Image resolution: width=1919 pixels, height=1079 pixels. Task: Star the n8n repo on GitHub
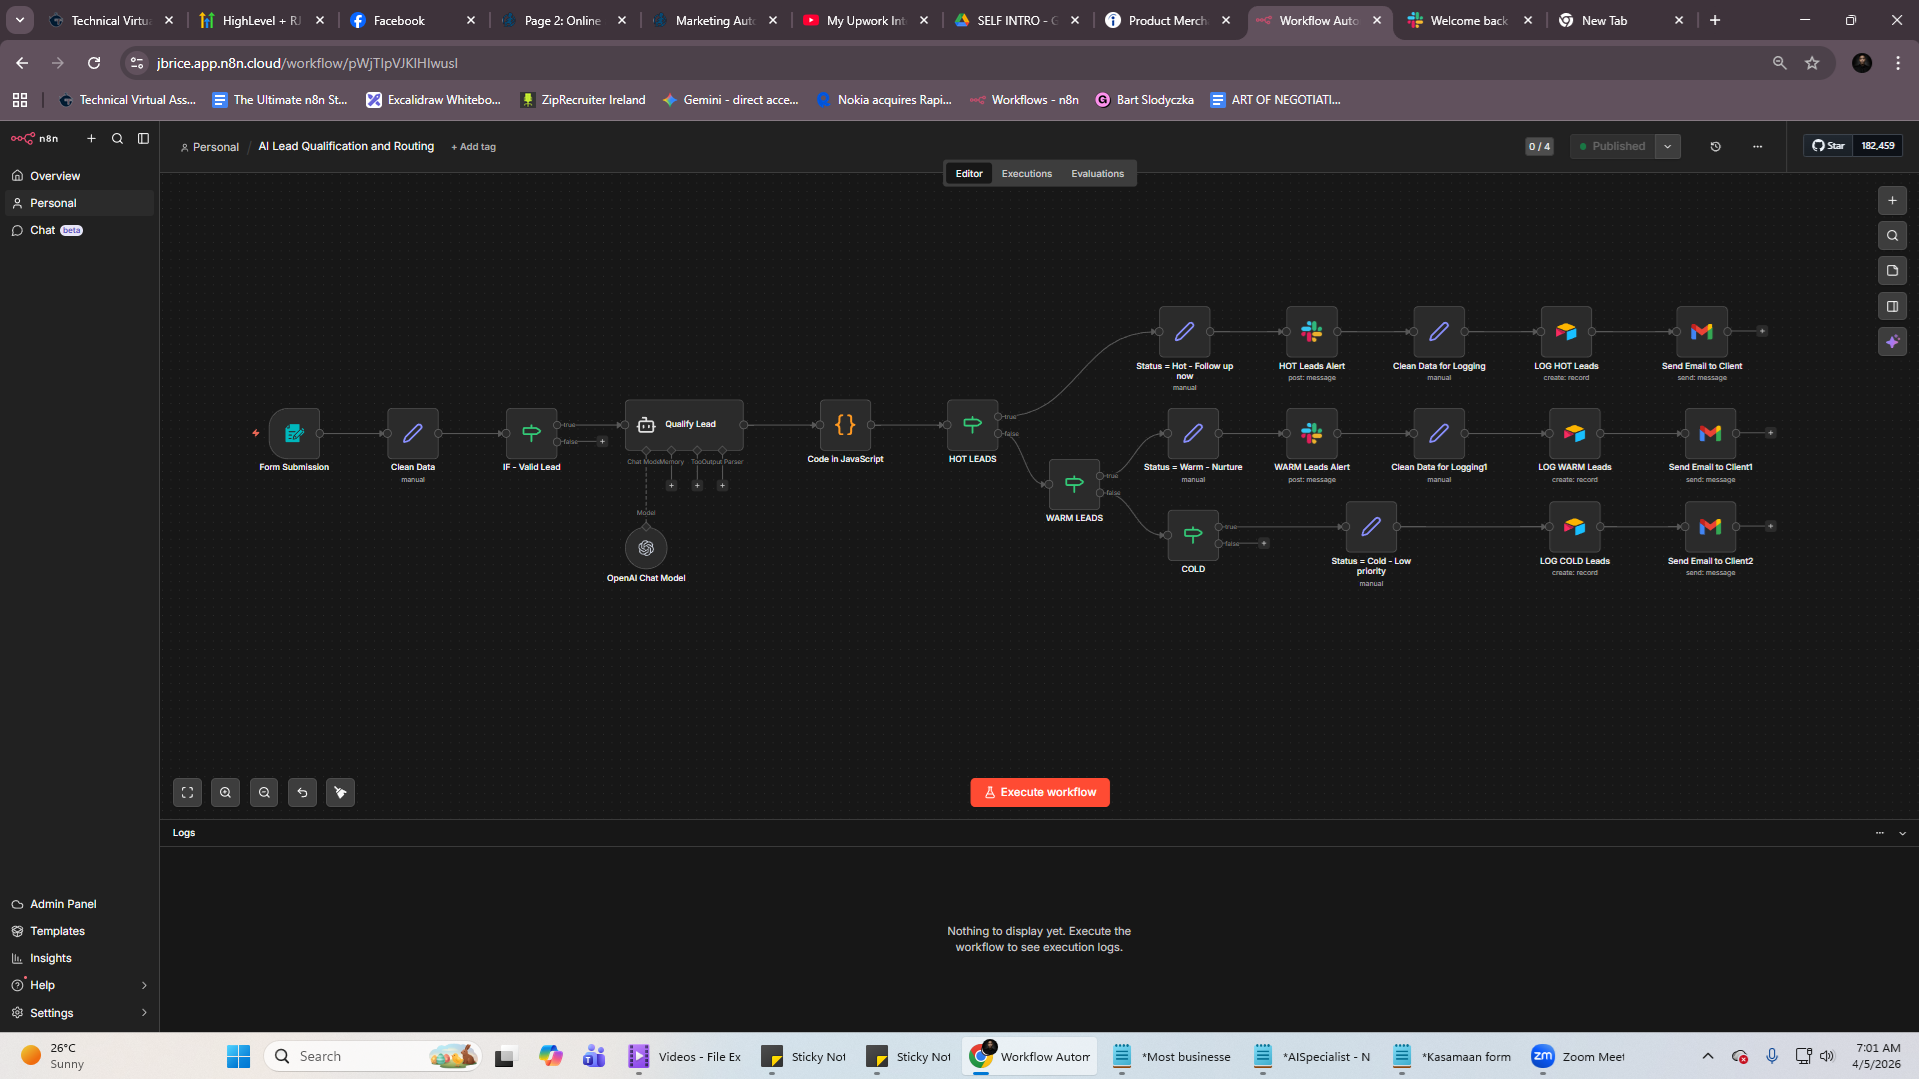1828,145
